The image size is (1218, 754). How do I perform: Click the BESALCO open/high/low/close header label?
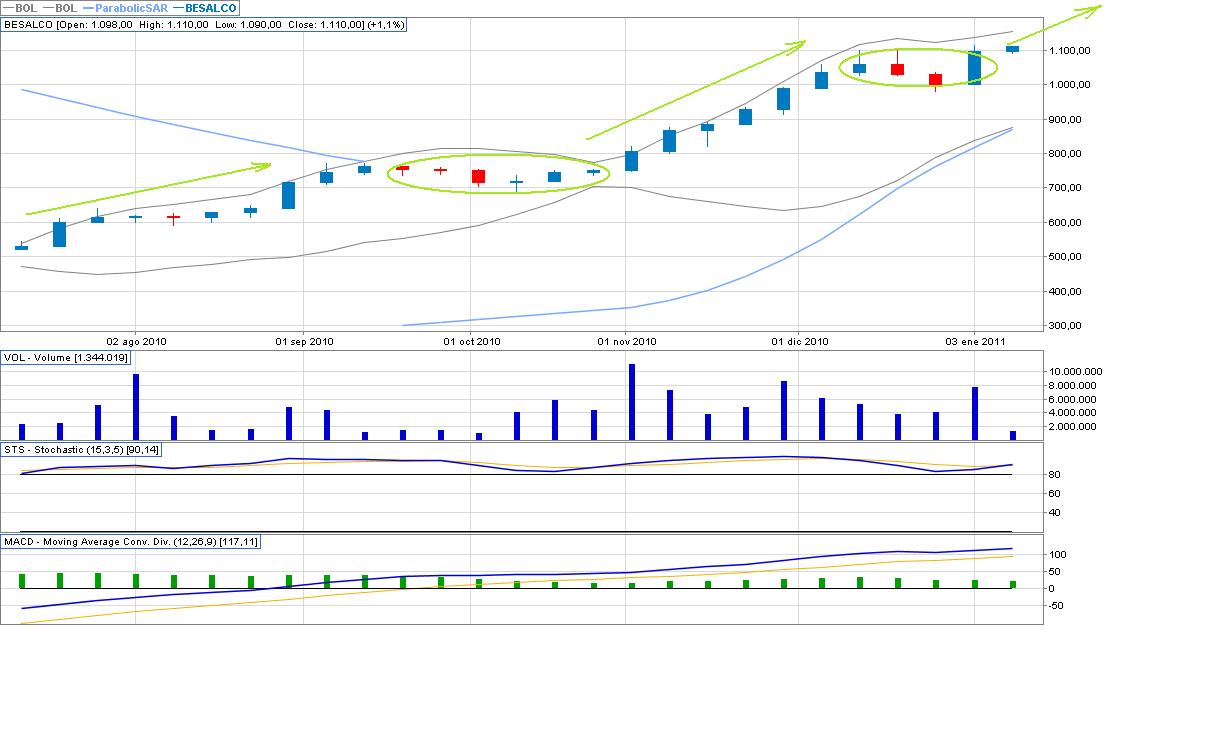pos(204,25)
